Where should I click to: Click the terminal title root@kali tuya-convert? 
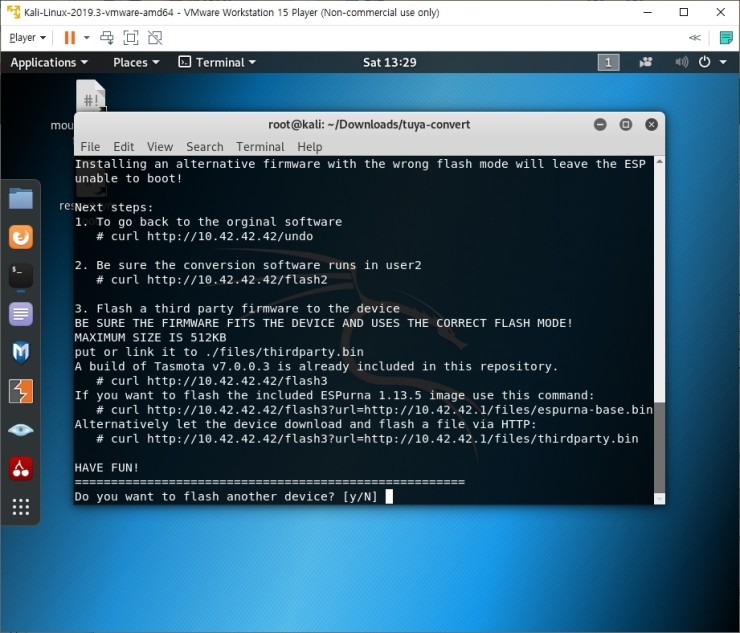pyautogui.click(x=369, y=125)
